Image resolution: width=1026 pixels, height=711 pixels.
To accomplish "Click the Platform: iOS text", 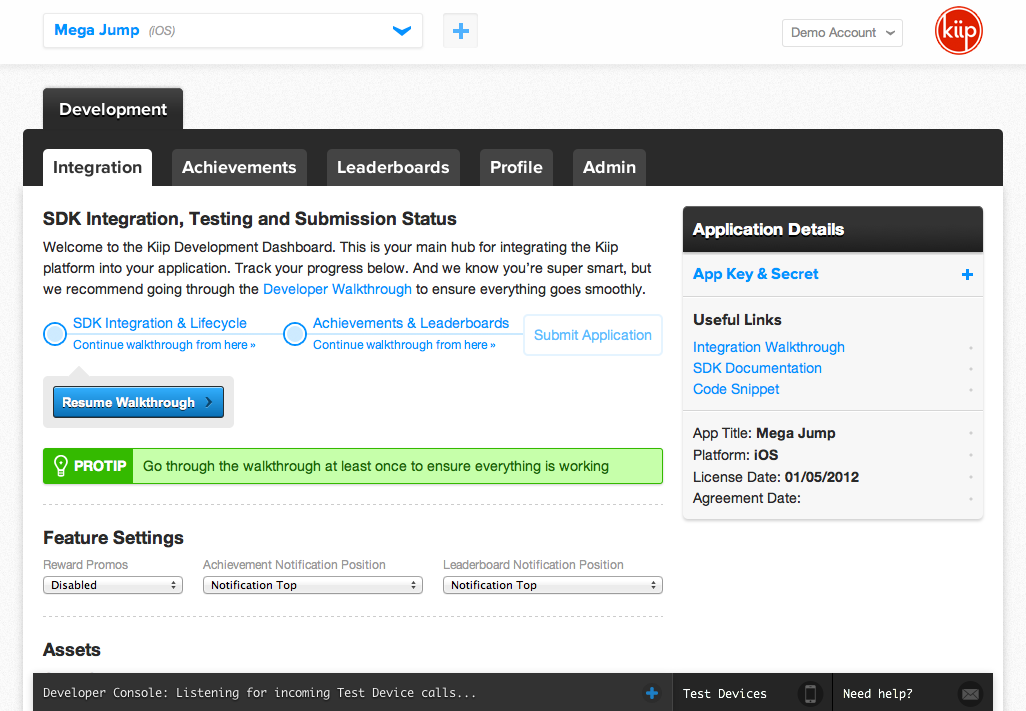I will (x=735, y=455).
